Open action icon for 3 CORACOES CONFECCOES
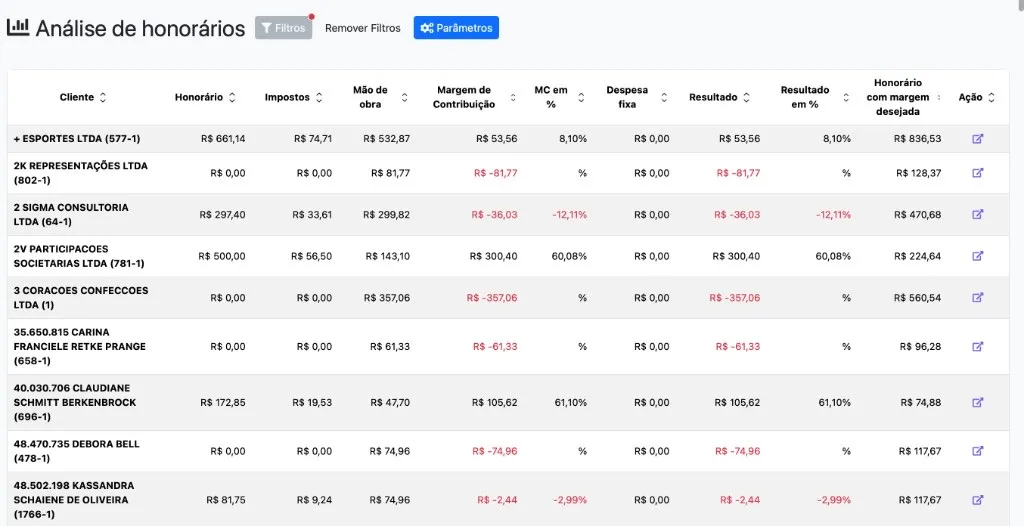 point(978,297)
